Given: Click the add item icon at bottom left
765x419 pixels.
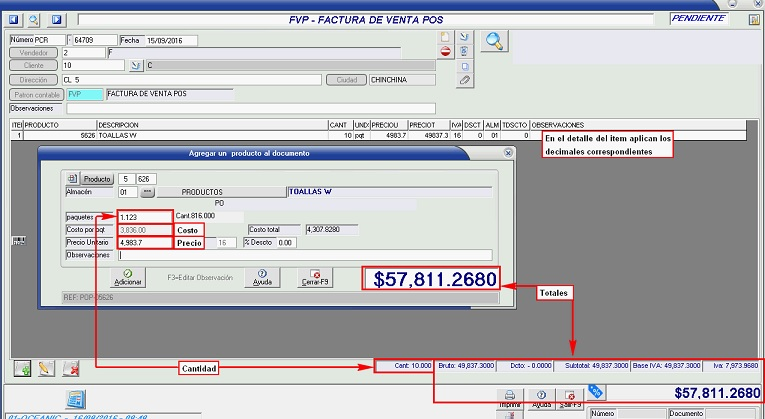Looking at the screenshot, I should [x=21, y=369].
